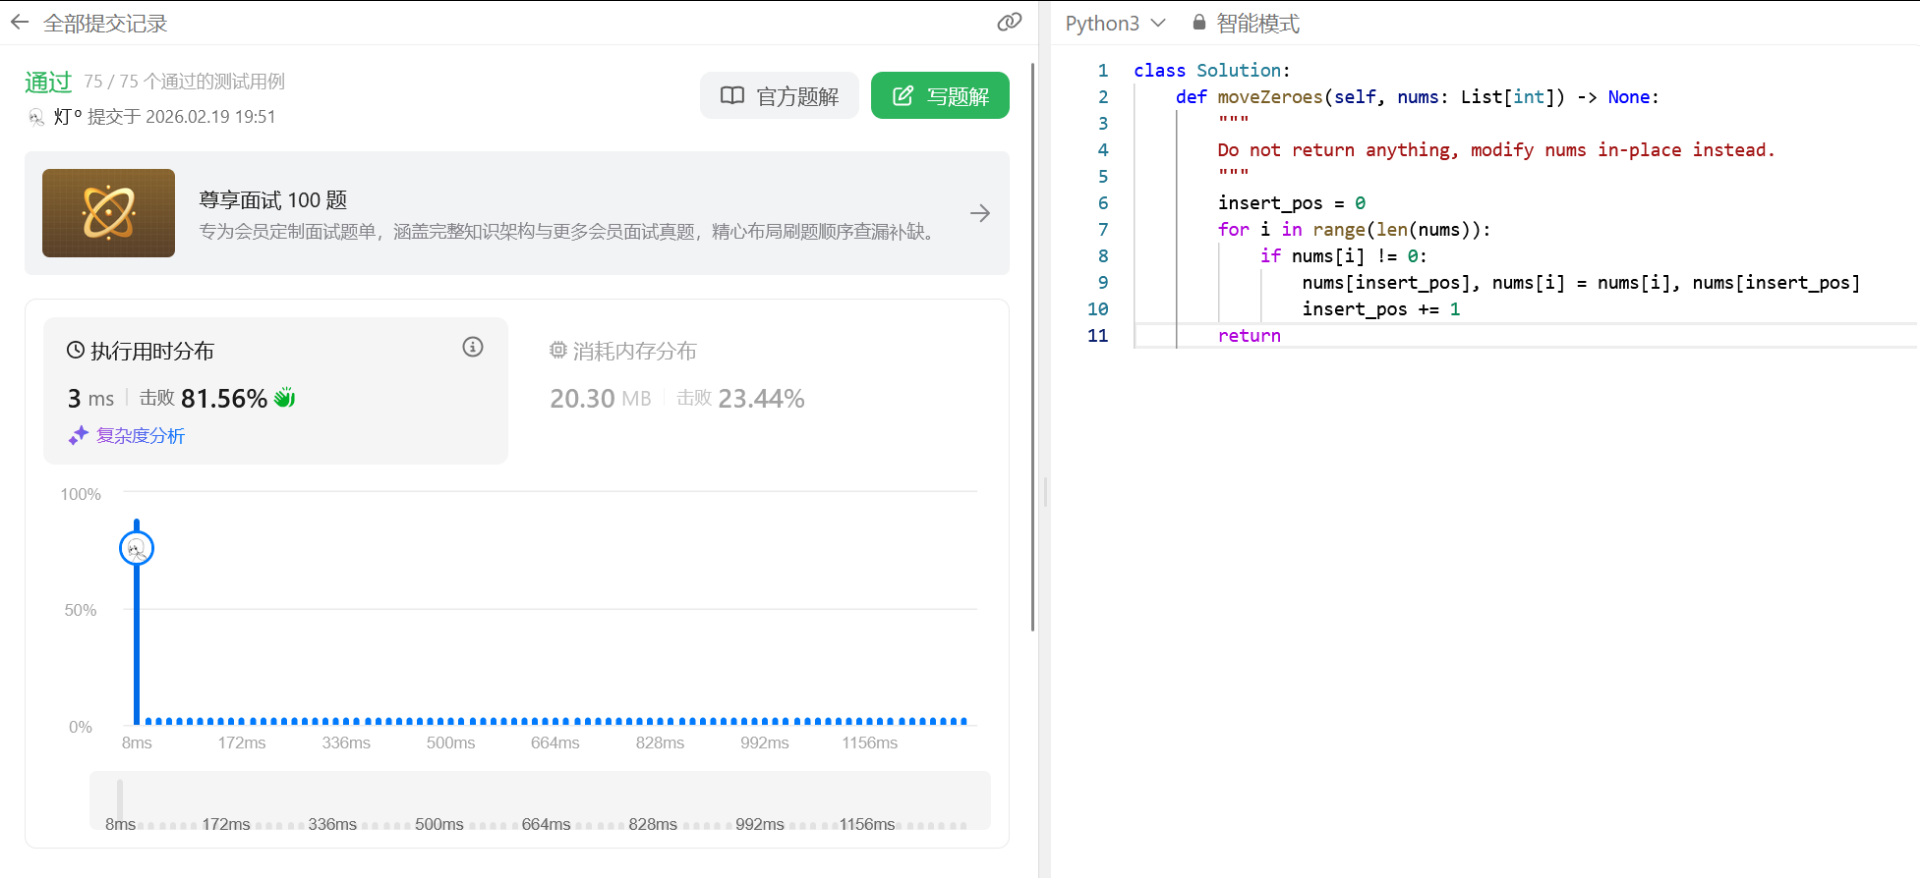The width and height of the screenshot is (1920, 878).
Task: Click the range slider handle near 8ms
Action: tap(120, 800)
